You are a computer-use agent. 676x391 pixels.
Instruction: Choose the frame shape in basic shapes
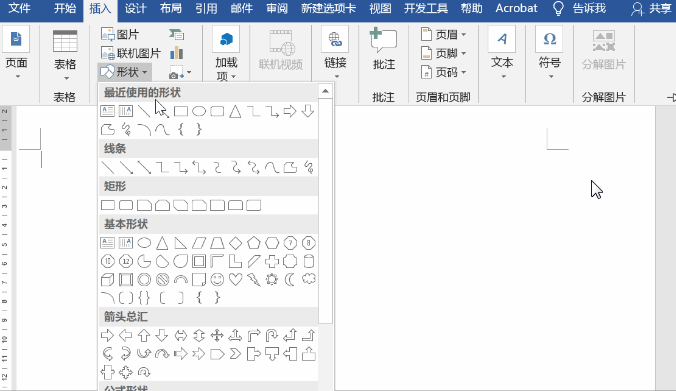tap(199, 261)
